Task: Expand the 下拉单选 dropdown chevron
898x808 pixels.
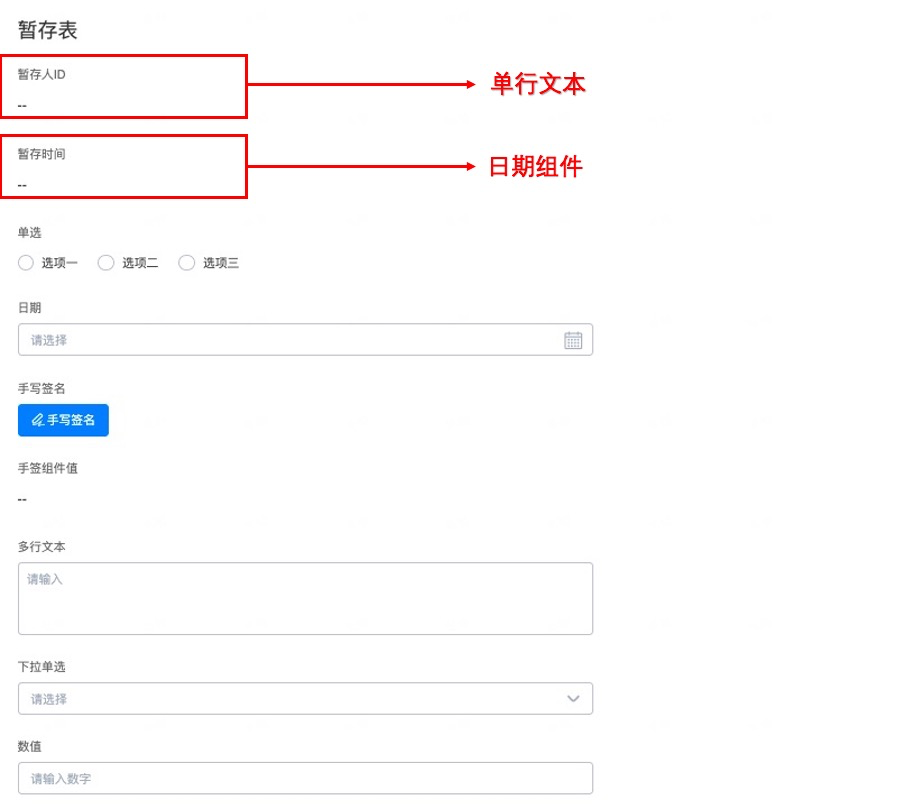Action: click(x=573, y=699)
